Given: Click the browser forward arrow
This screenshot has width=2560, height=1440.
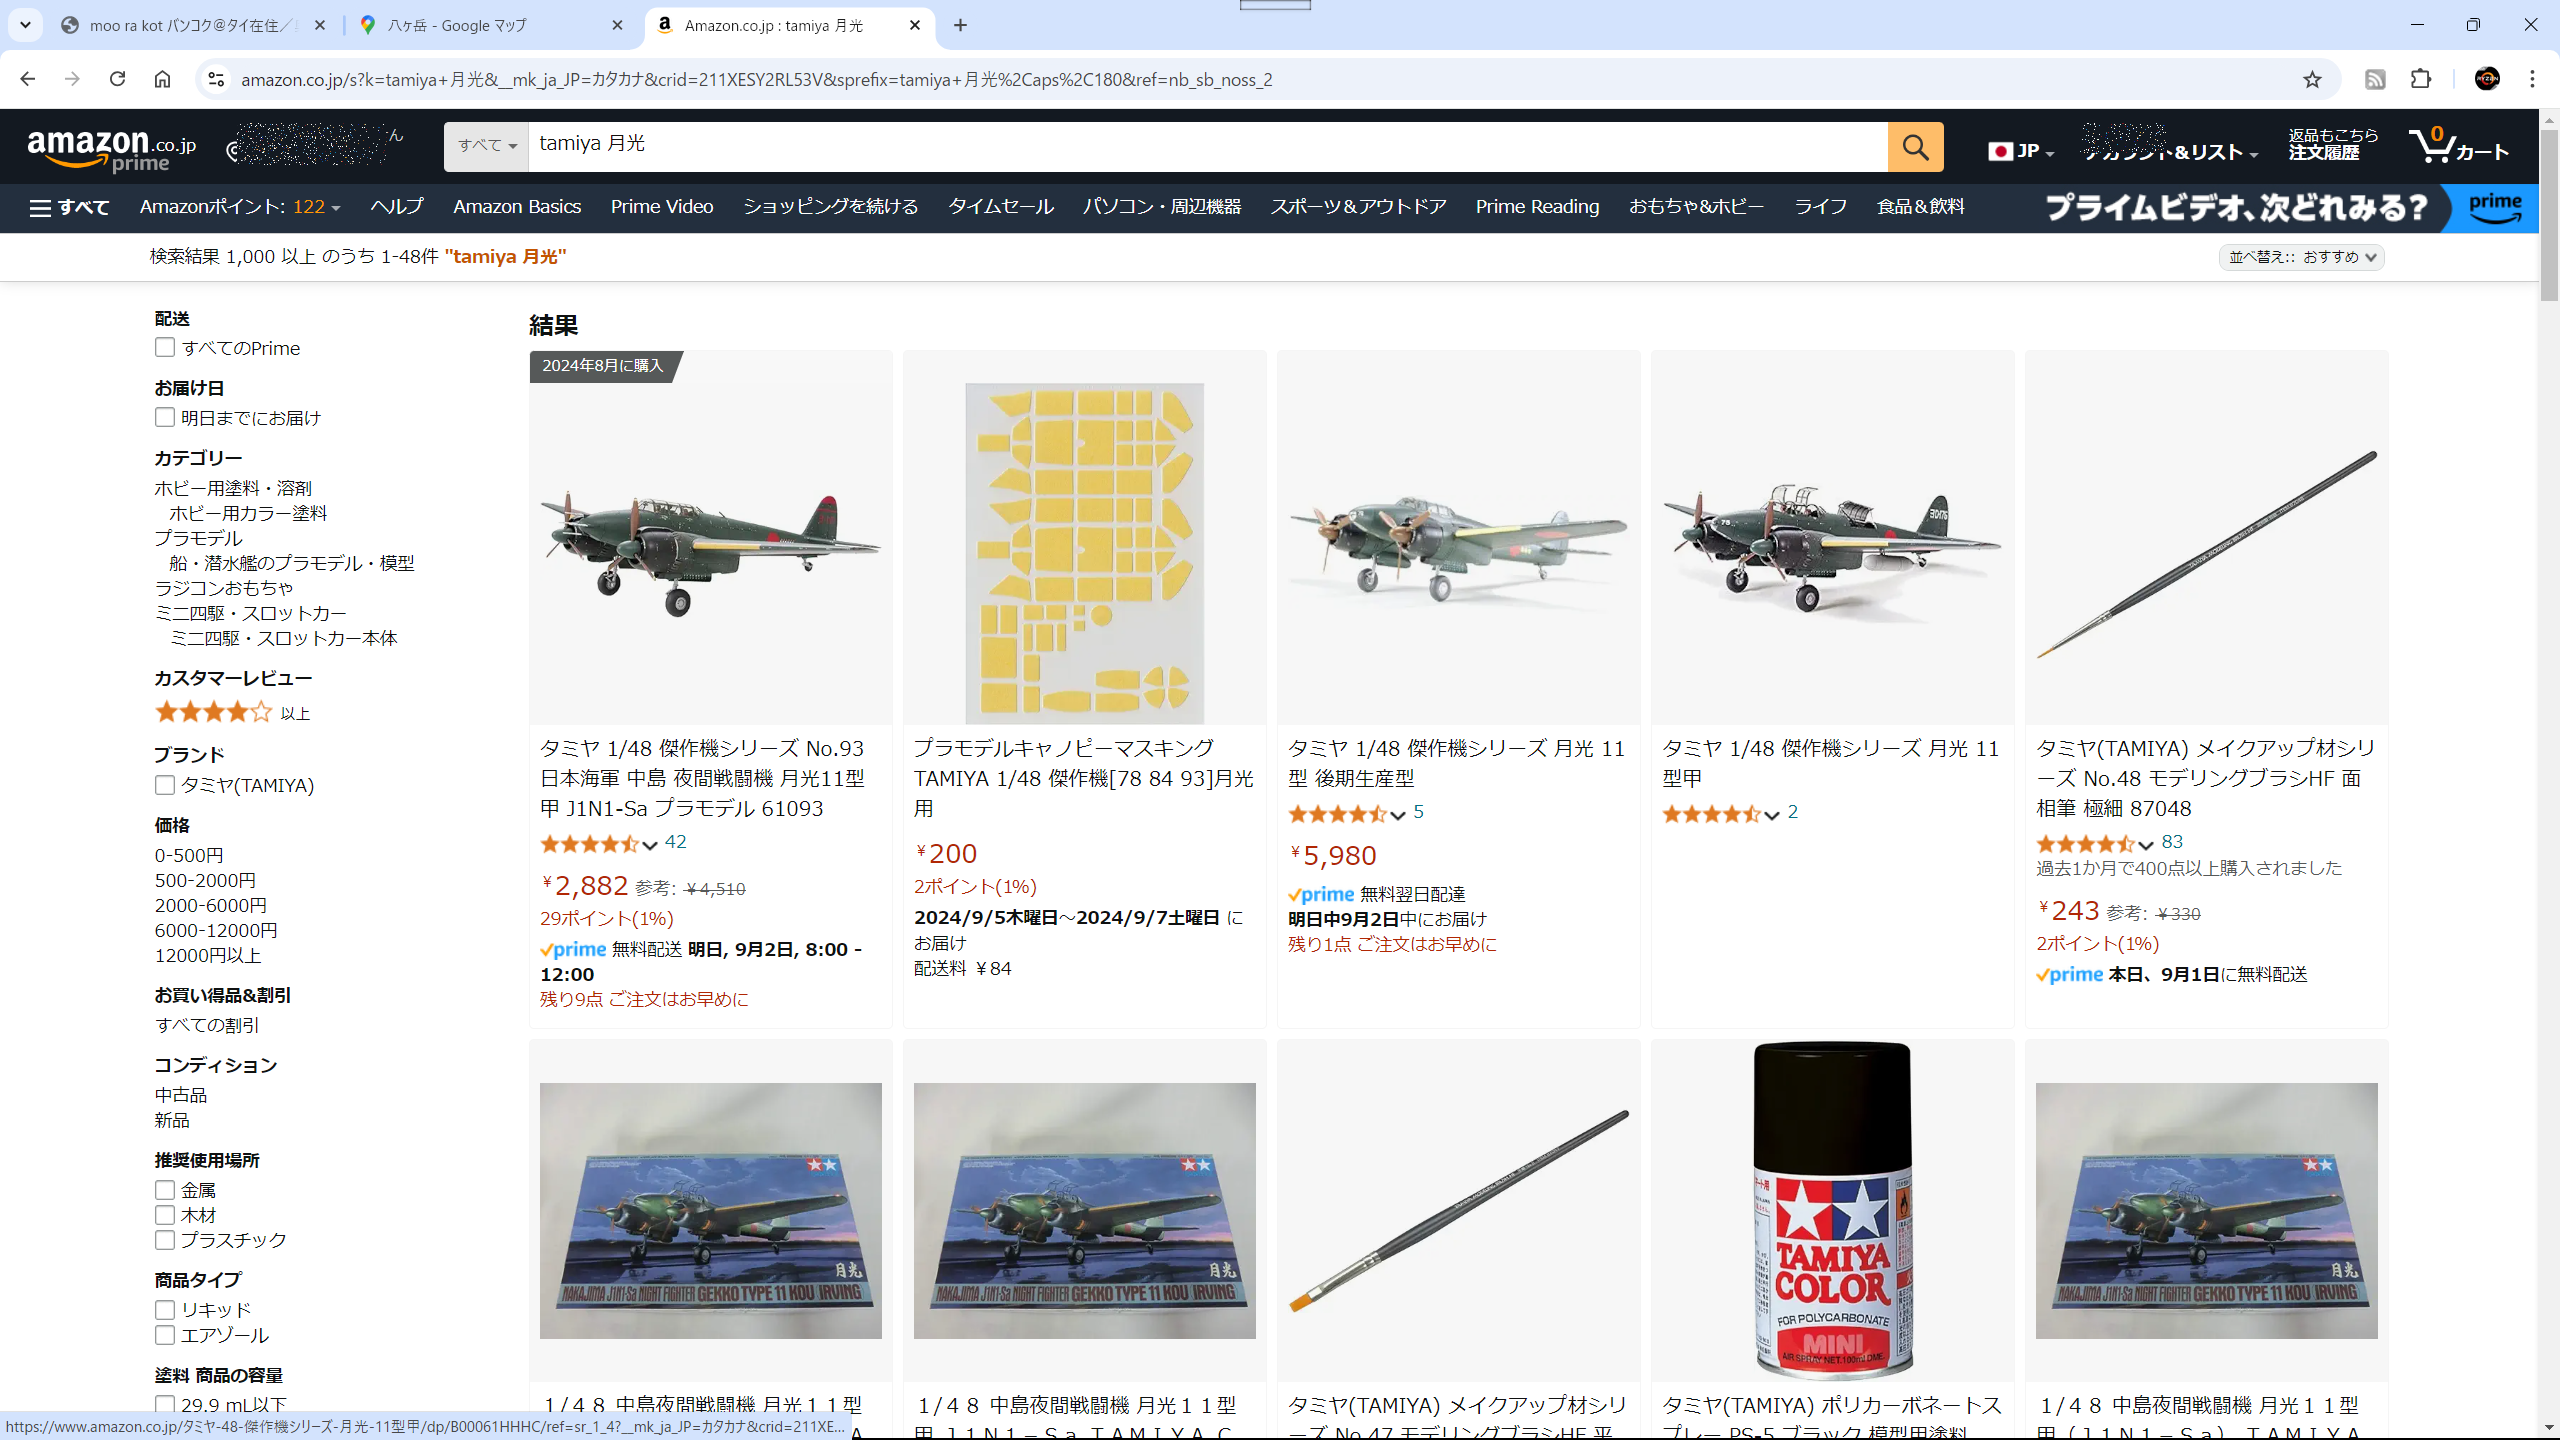Looking at the screenshot, I should point(72,79).
